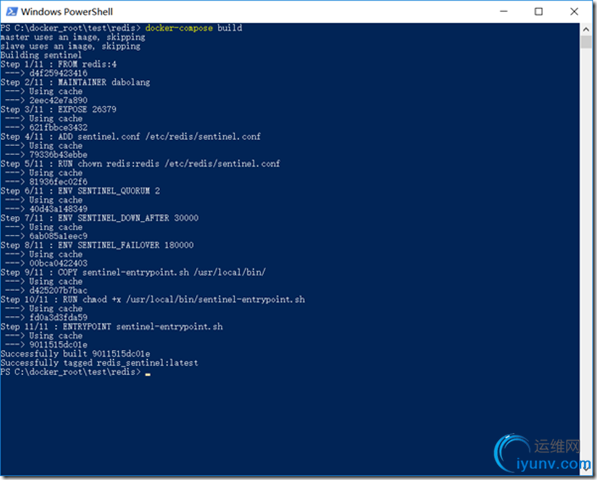Click 'Step 11/11 : ENTRYPOINT sentinel-entrypoint.sh' line
The width and height of the screenshot is (597, 480).
click(x=112, y=327)
